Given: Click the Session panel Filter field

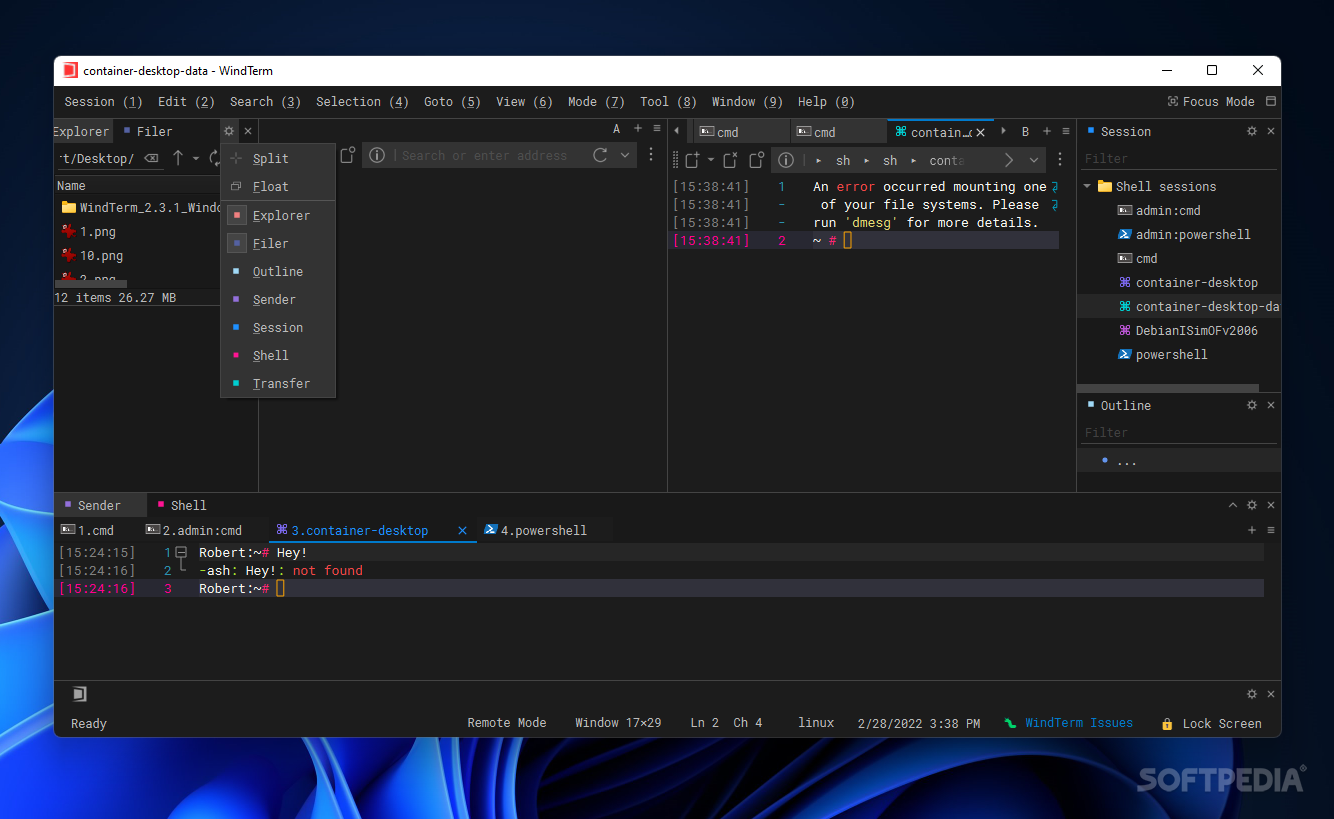Looking at the screenshot, I should point(1179,158).
